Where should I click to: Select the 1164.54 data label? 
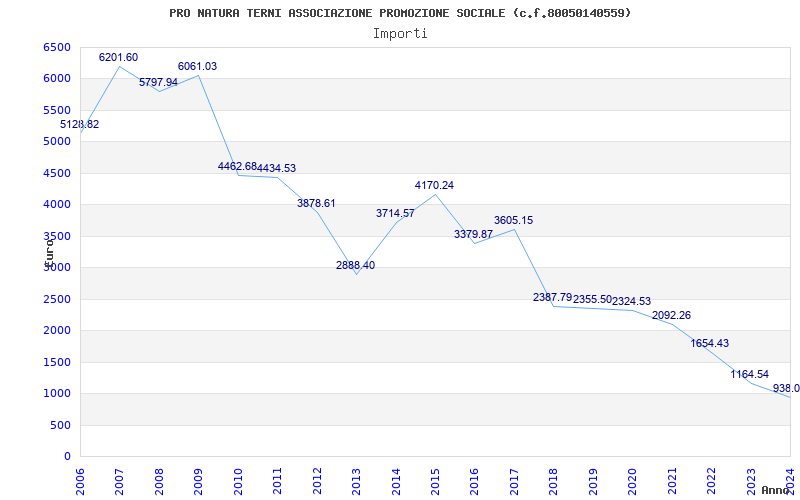[749, 374]
